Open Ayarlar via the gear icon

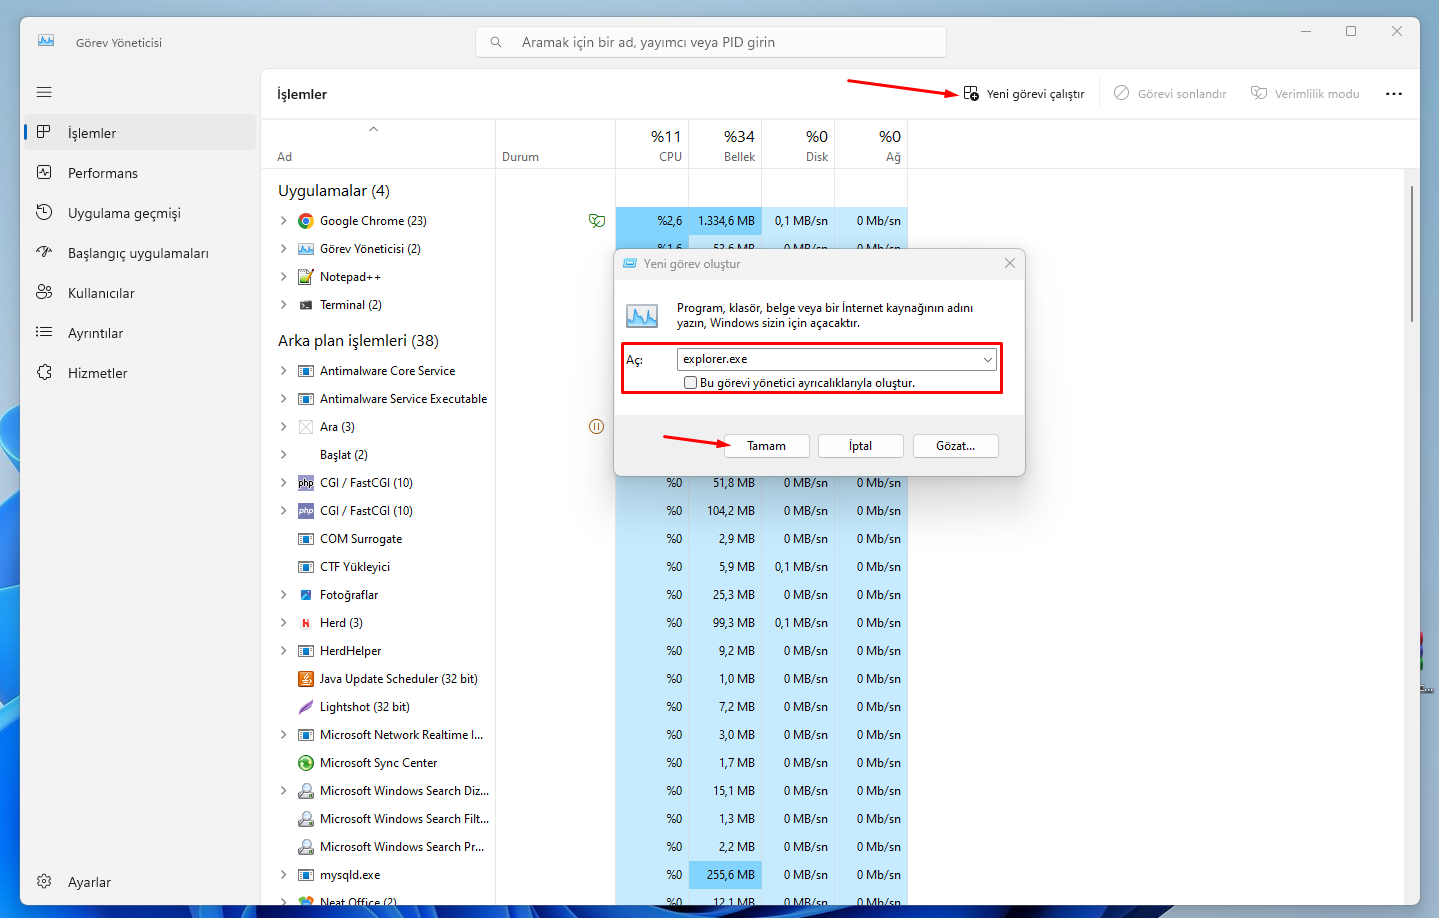44,881
